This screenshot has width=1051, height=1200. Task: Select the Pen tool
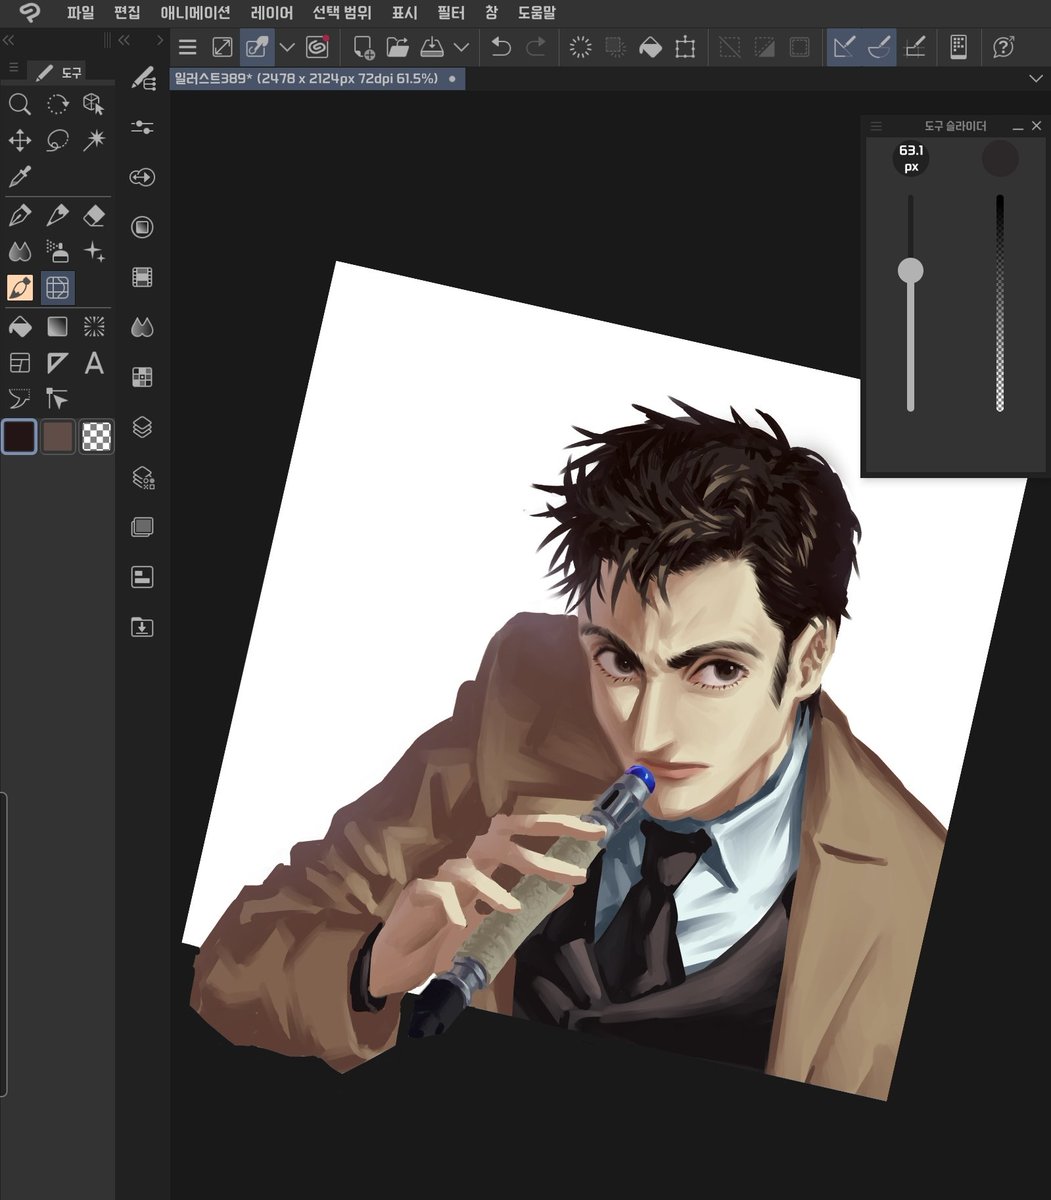pyautogui.click(x=20, y=214)
